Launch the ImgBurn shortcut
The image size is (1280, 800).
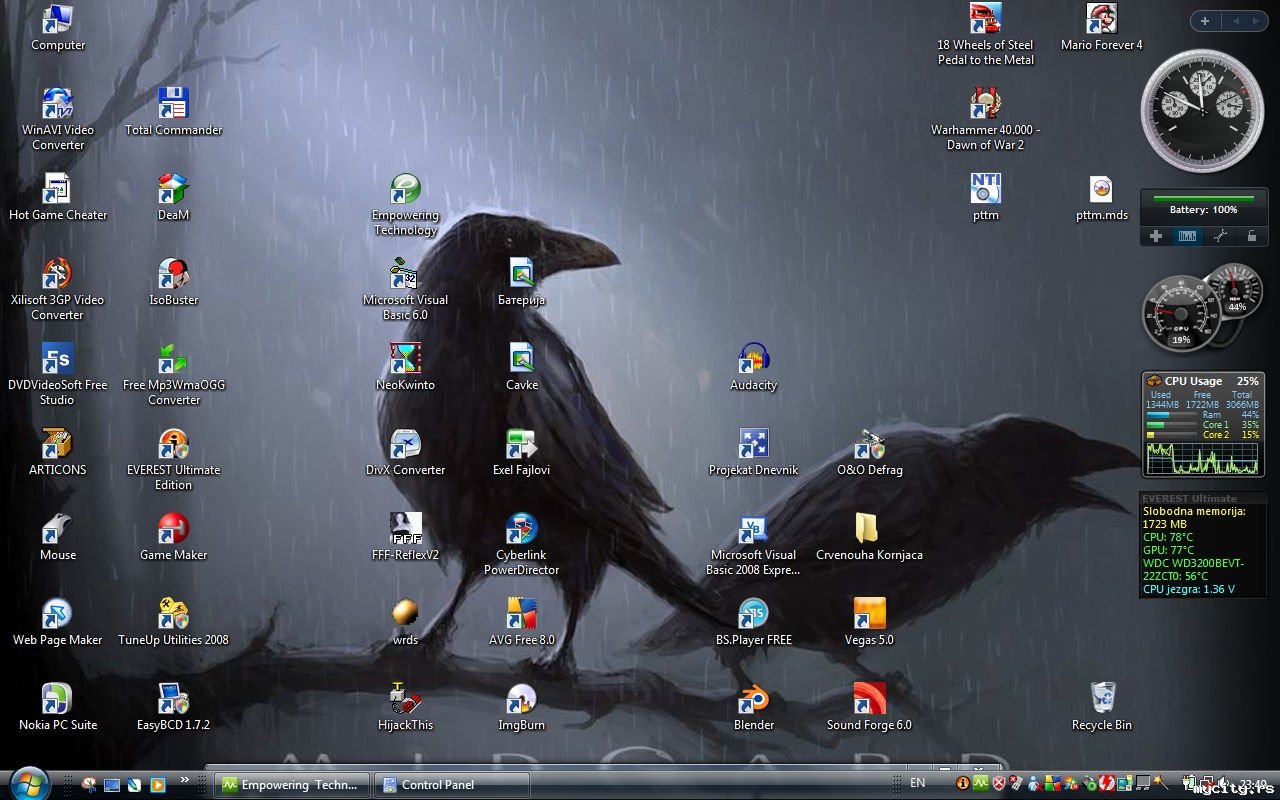[522, 707]
